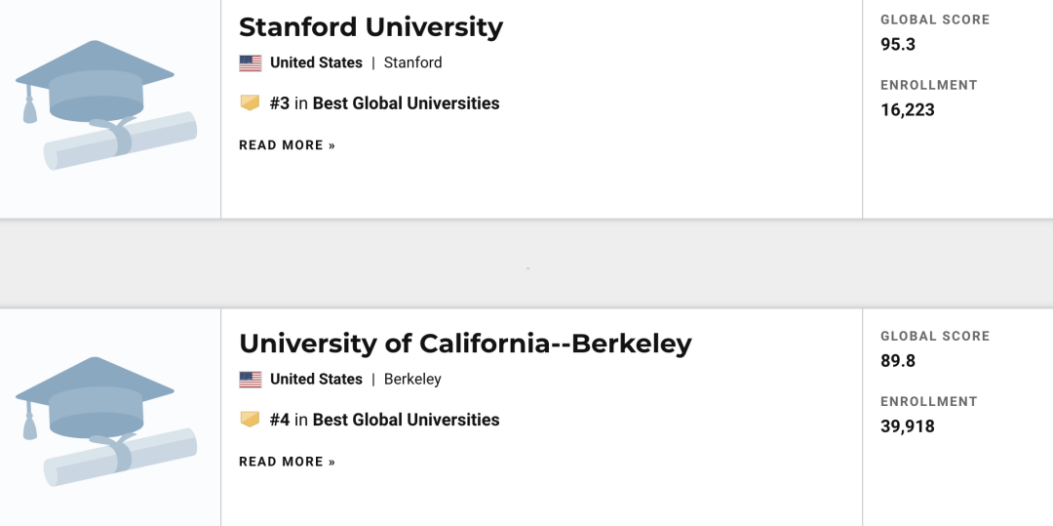Click Berkeley's global score of 89.8
Image resolution: width=1053 pixels, height=526 pixels.
[898, 361]
